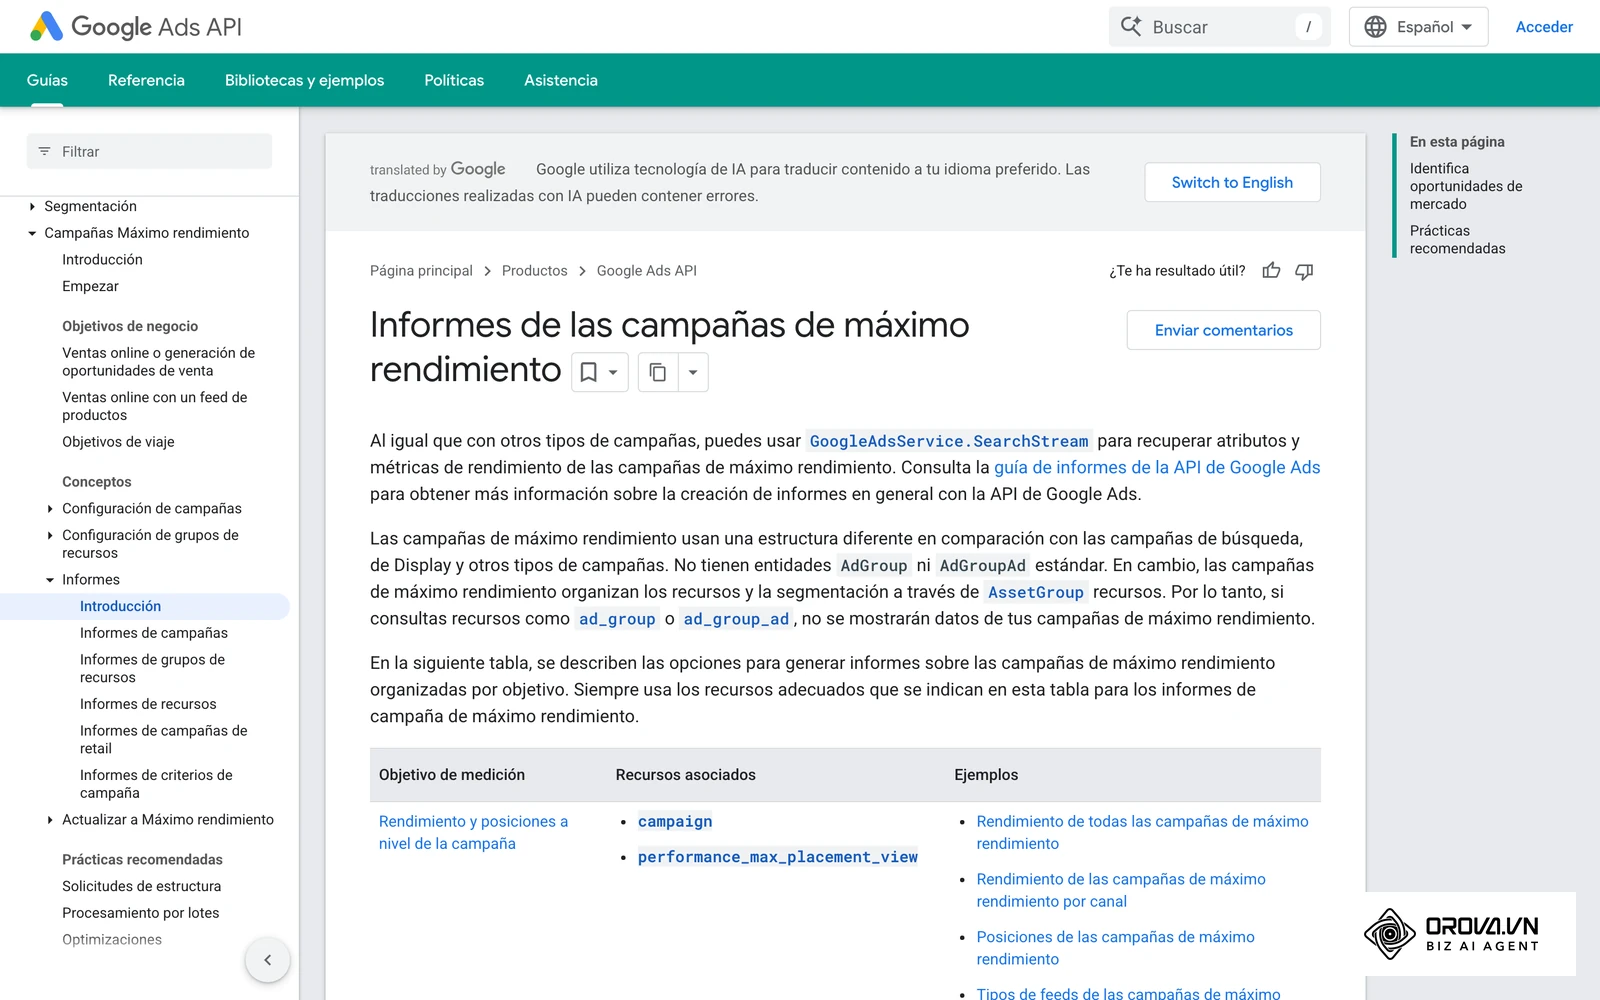Click the Filtrar input field
1600x1000 pixels.
149,152
